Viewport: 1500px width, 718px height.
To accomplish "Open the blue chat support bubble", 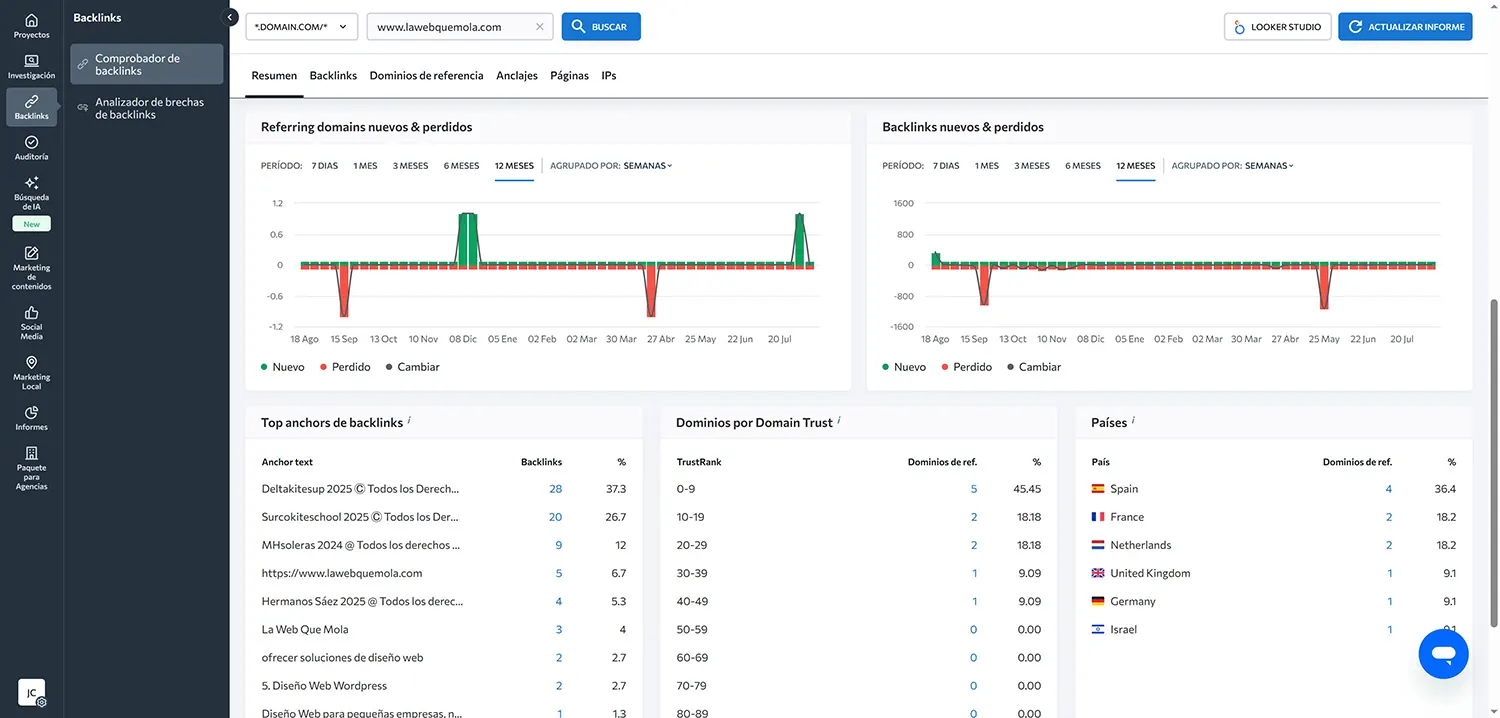I will coord(1443,654).
